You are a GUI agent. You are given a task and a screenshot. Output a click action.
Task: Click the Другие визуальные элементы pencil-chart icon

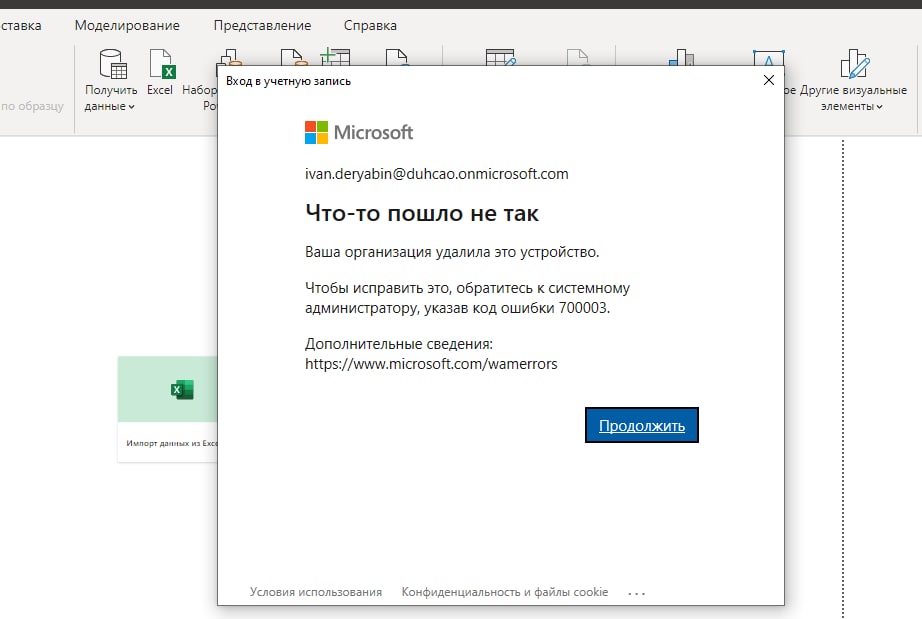tap(854, 63)
